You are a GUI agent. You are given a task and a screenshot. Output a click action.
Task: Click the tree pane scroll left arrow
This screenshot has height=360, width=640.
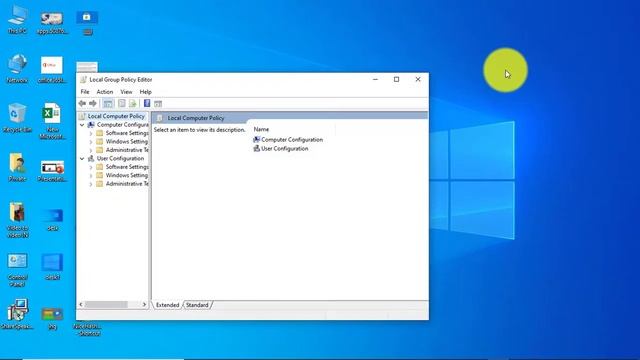tap(81, 304)
